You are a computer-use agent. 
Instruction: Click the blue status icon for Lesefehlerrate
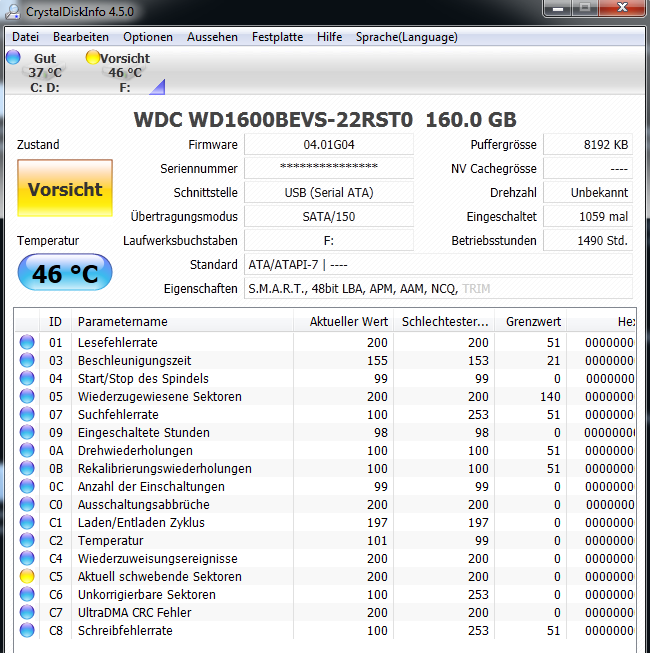[x=27, y=342]
